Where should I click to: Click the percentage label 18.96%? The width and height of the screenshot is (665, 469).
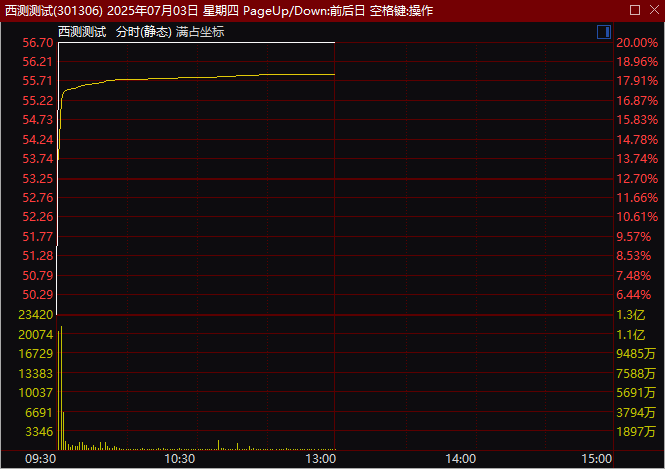point(637,62)
